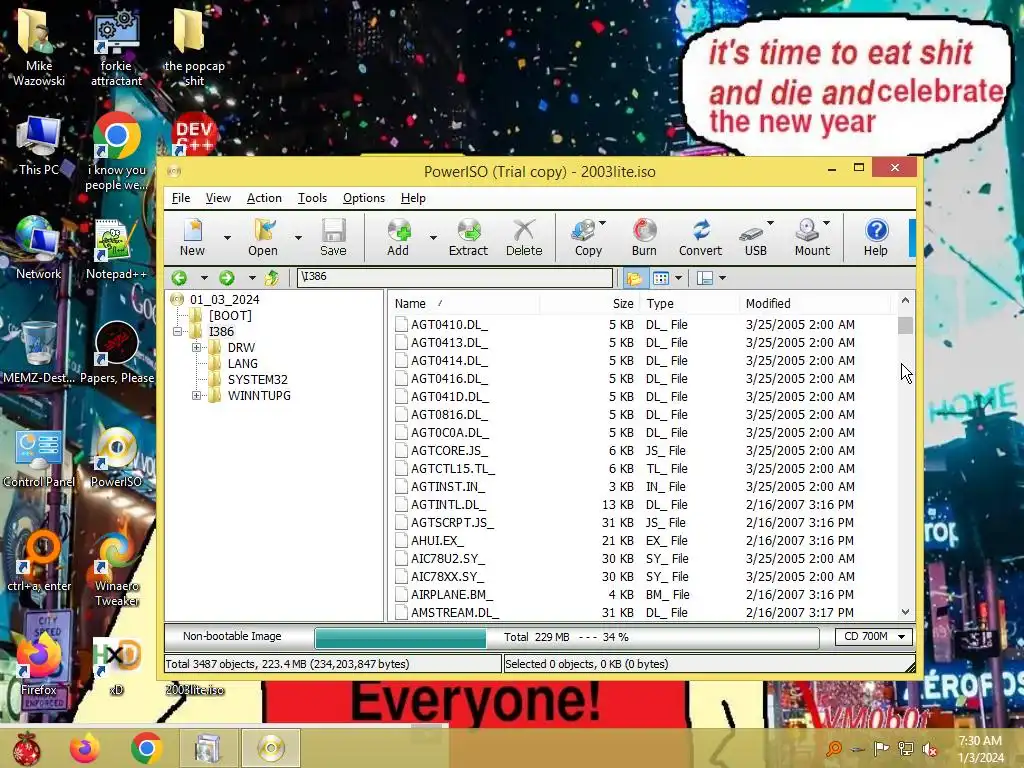Select the PowerISO desktop shortcut
Image resolution: width=1024 pixels, height=768 pixels.
coord(116,457)
